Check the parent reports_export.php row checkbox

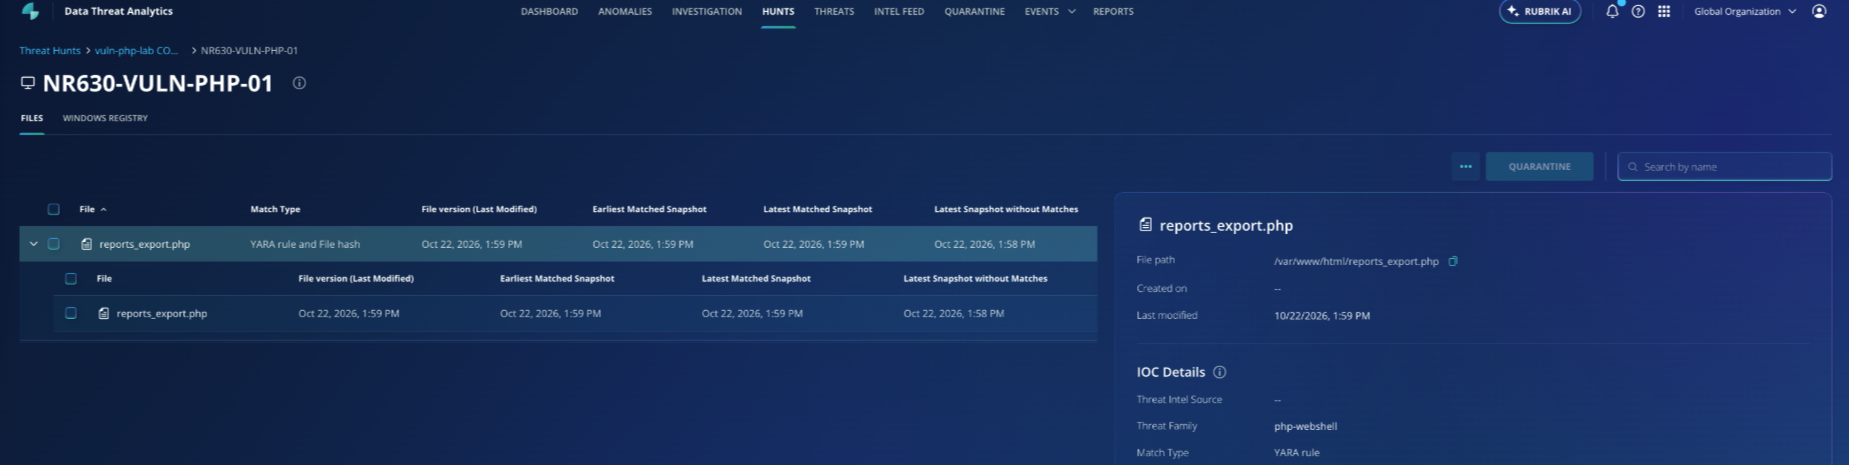(x=54, y=244)
